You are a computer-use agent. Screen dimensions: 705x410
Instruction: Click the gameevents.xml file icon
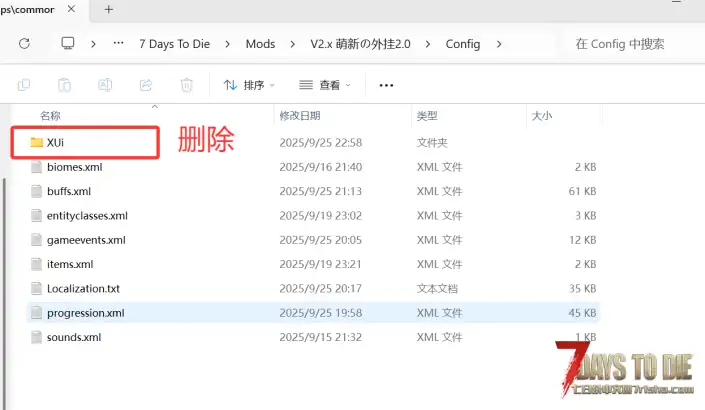pyautogui.click(x=36, y=240)
